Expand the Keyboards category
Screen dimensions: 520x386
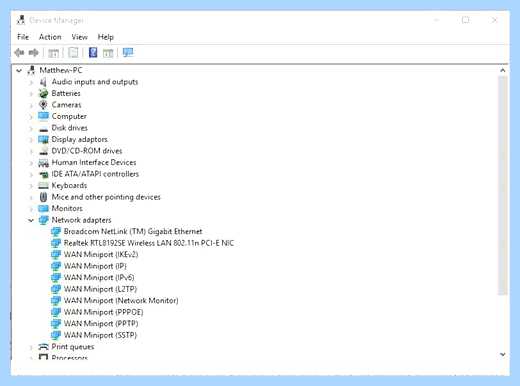tap(31, 186)
